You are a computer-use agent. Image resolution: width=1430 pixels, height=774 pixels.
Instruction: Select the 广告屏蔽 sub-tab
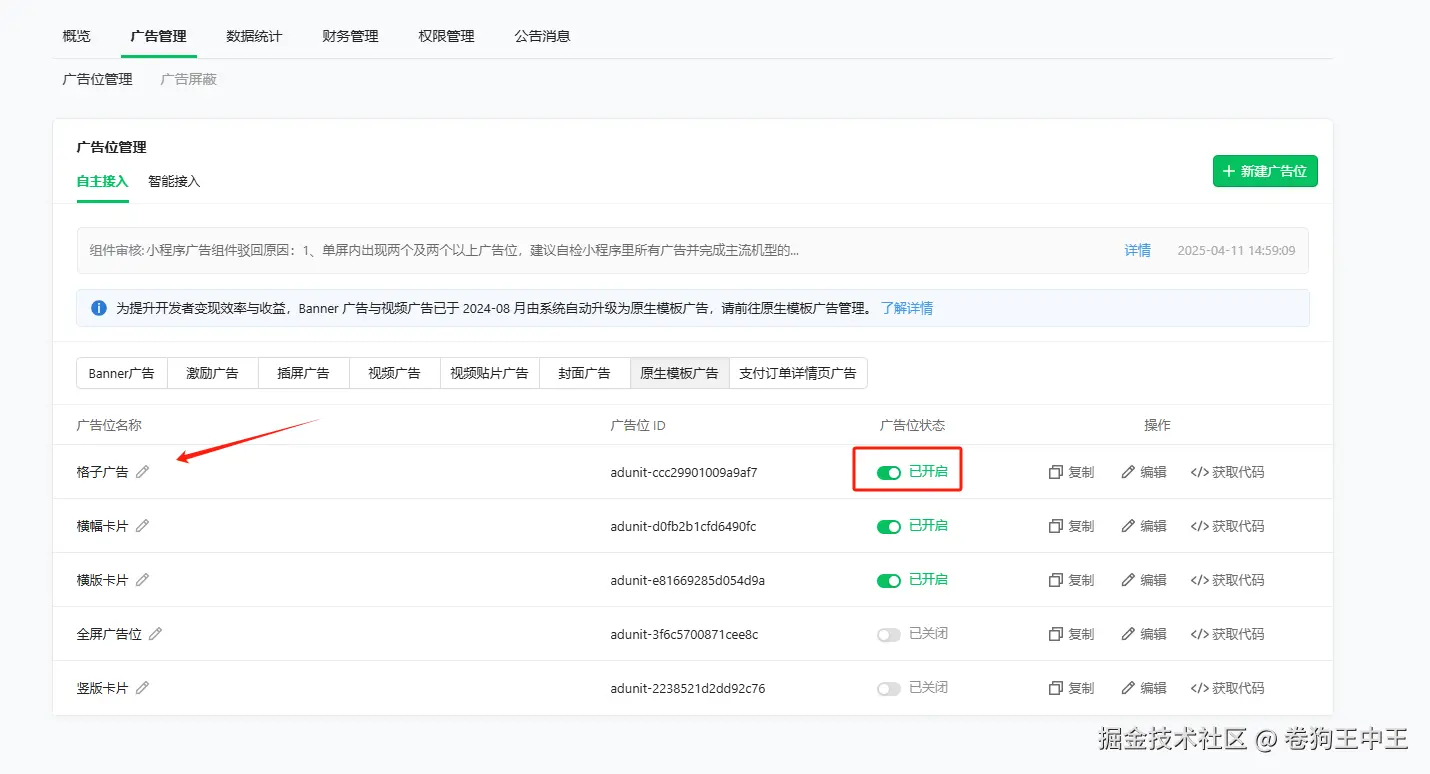(188, 79)
